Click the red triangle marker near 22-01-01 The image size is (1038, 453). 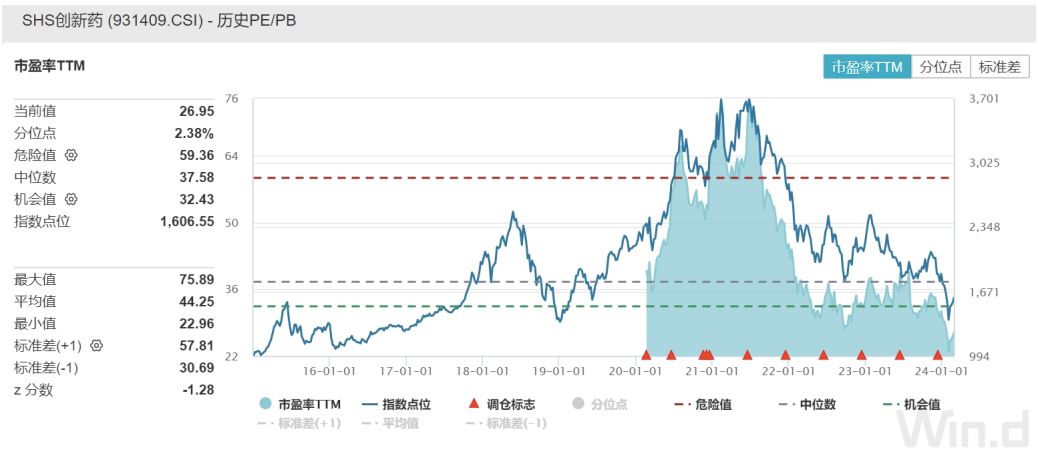click(785, 355)
